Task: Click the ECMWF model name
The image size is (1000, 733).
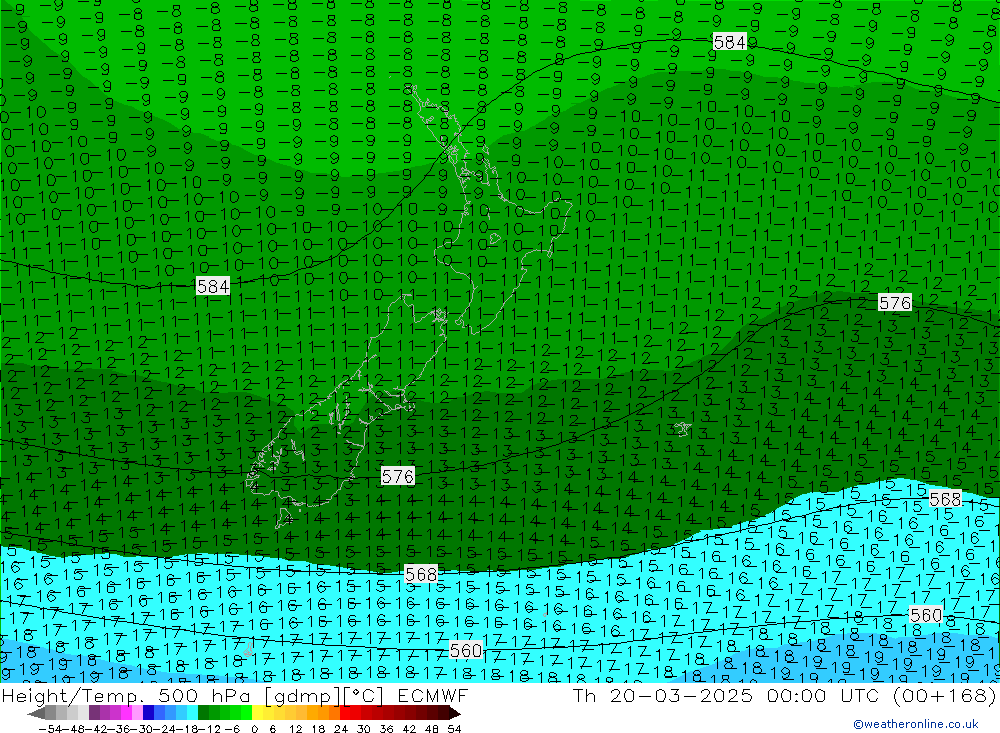Action: click(x=432, y=695)
